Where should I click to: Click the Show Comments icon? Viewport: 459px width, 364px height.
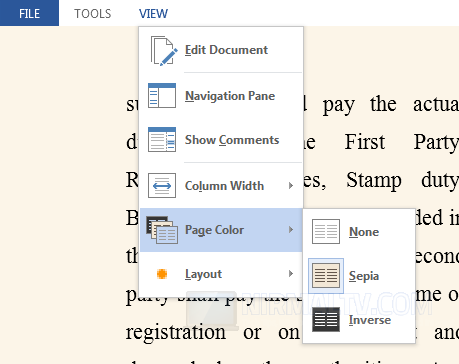pos(162,140)
